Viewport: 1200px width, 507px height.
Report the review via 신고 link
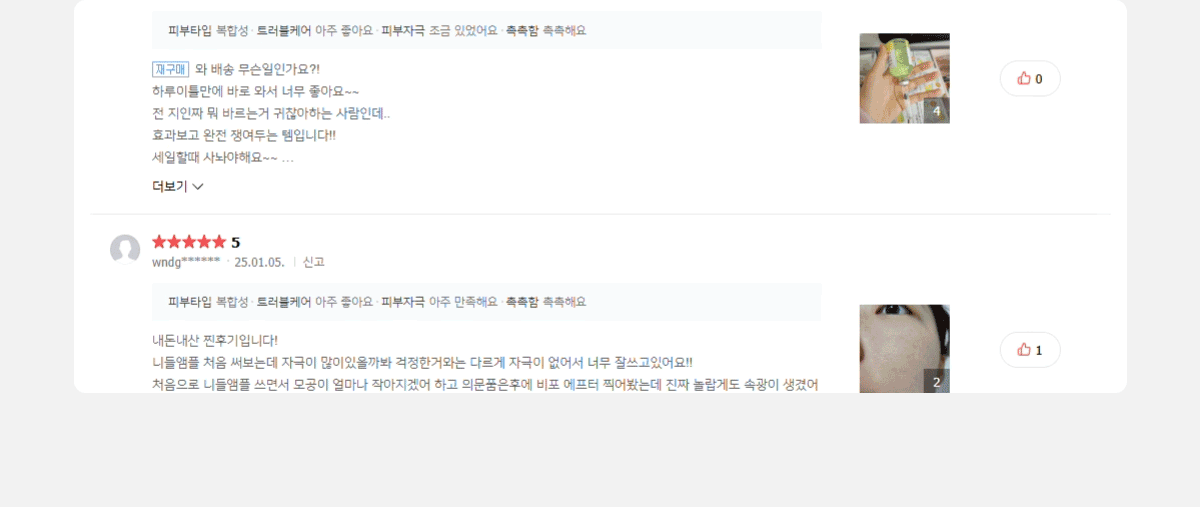(x=313, y=262)
